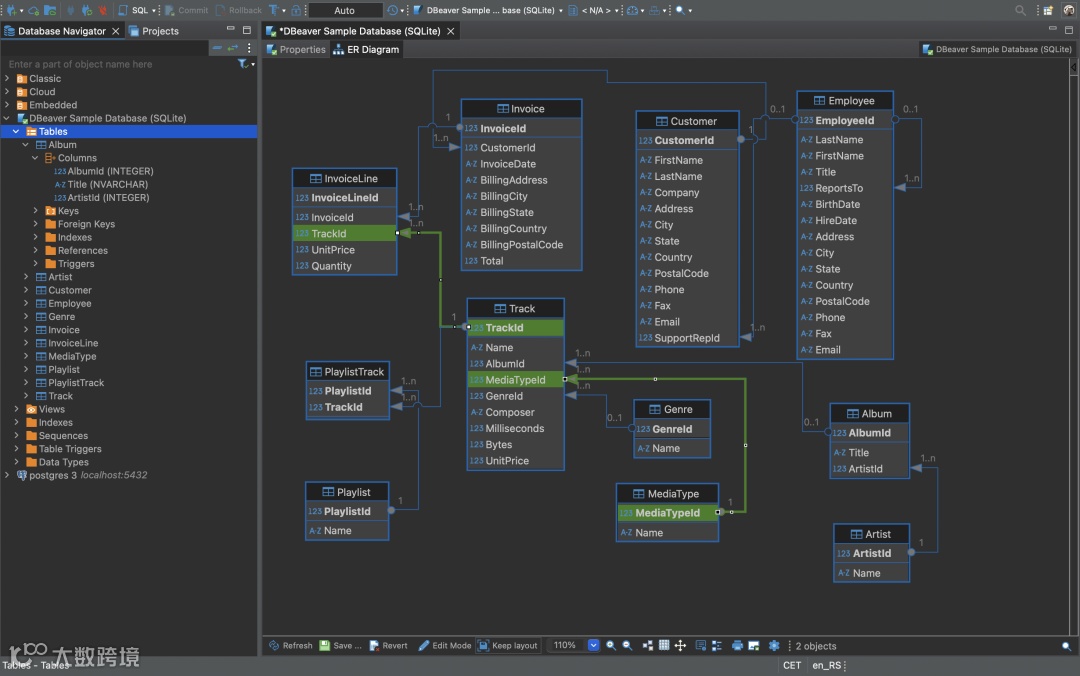Expand the Artist table node

(x=27, y=277)
